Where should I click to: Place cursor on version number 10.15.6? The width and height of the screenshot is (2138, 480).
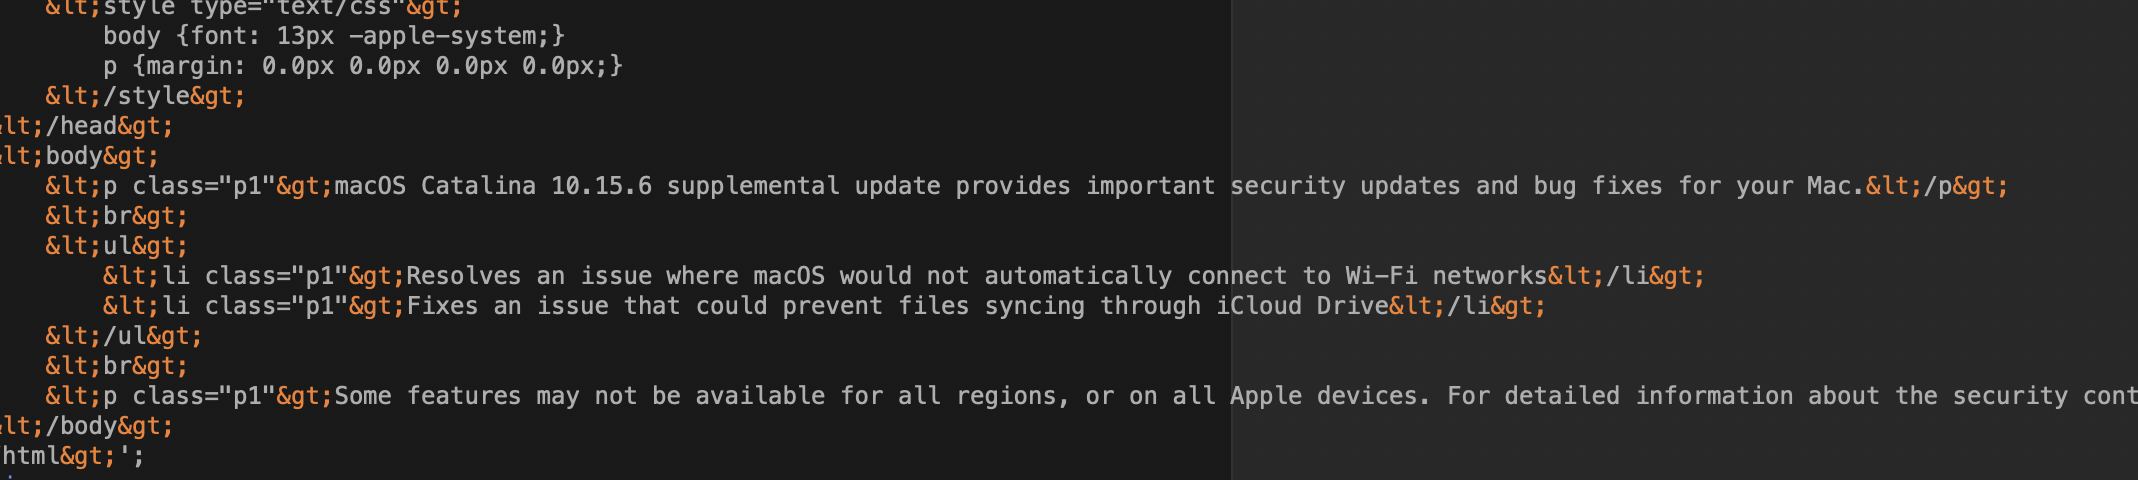[x=601, y=186]
